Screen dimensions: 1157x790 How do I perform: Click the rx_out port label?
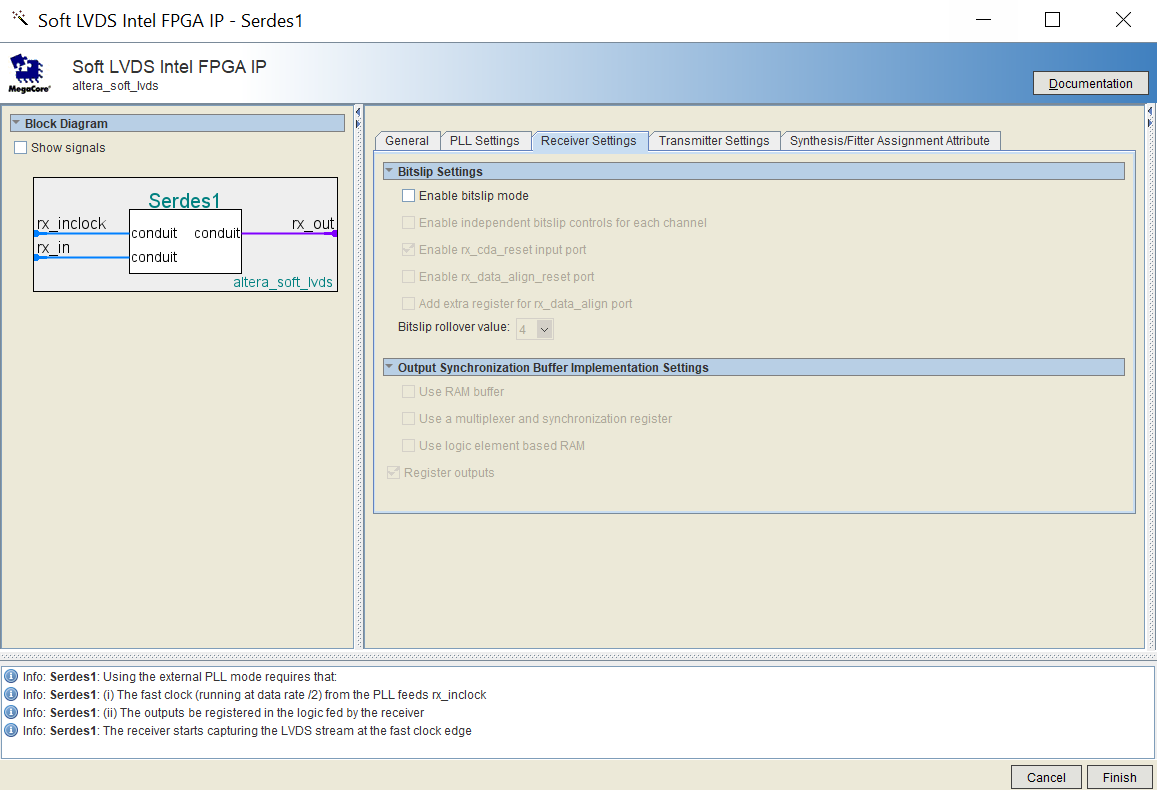click(x=313, y=224)
